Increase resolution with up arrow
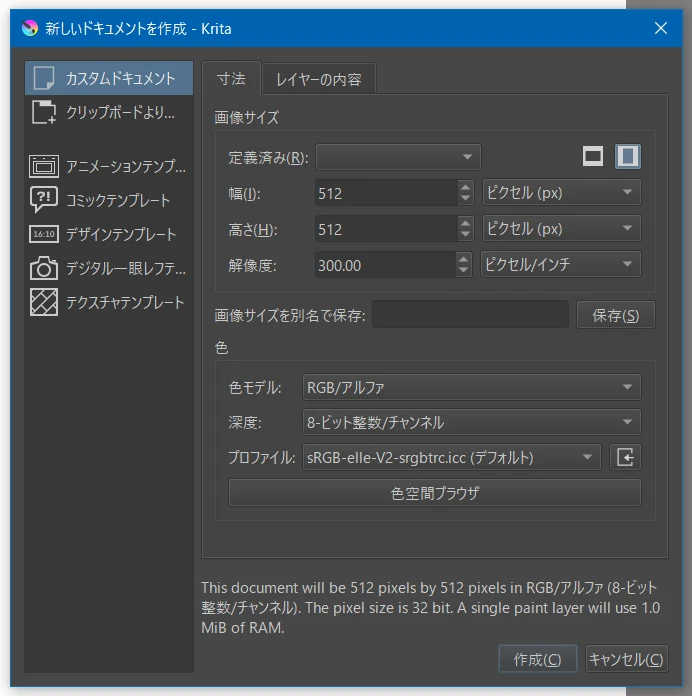The height and width of the screenshot is (696, 692). click(463, 259)
